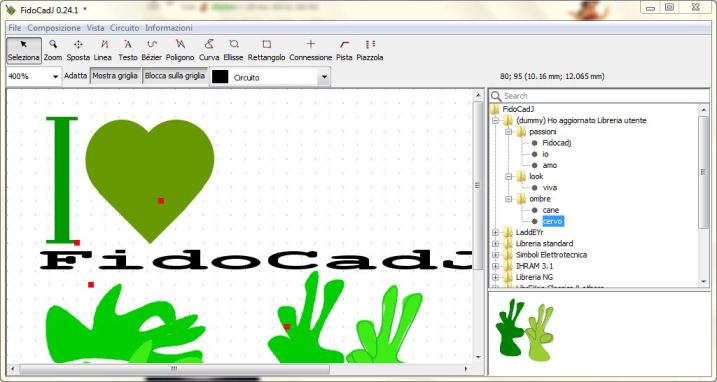Minimize the FidoCadJ window
This screenshot has height=382, width=717.
[x=650, y=7]
